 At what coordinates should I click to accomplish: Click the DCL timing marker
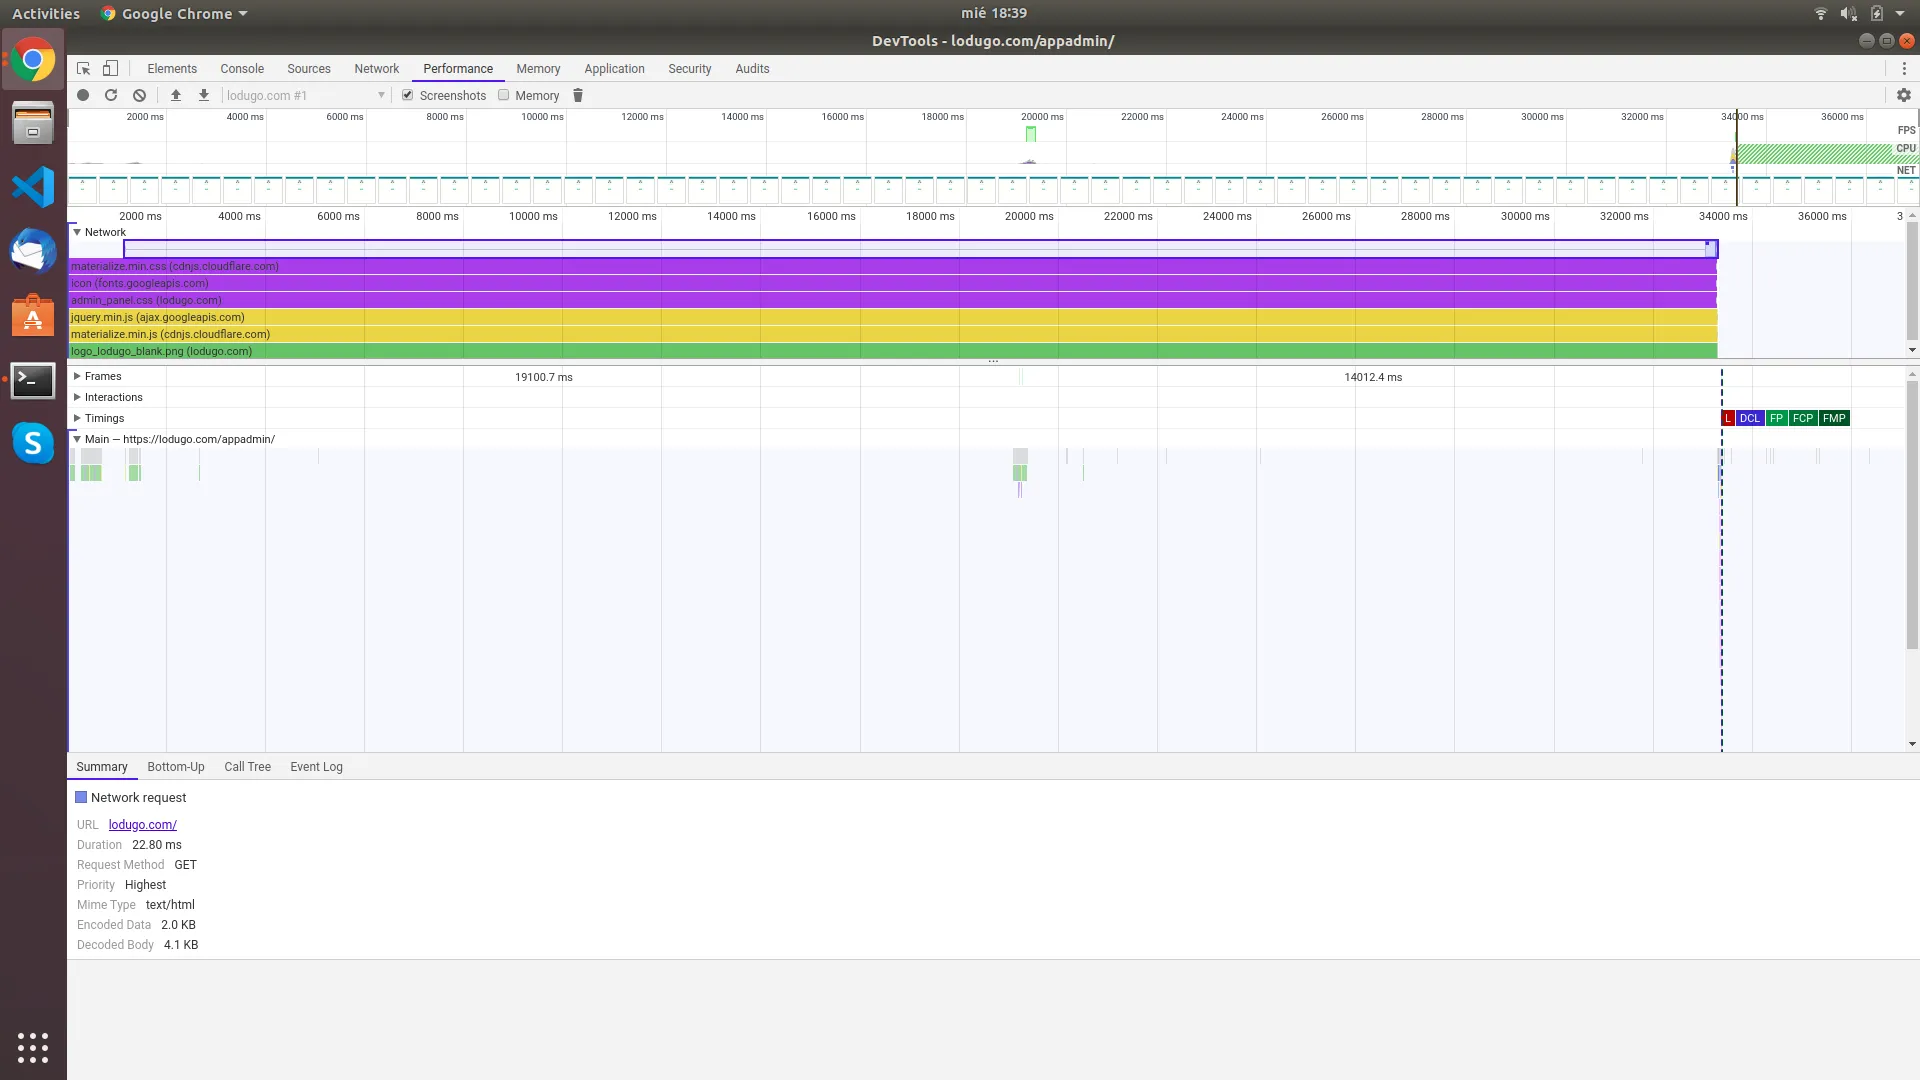click(1749, 418)
